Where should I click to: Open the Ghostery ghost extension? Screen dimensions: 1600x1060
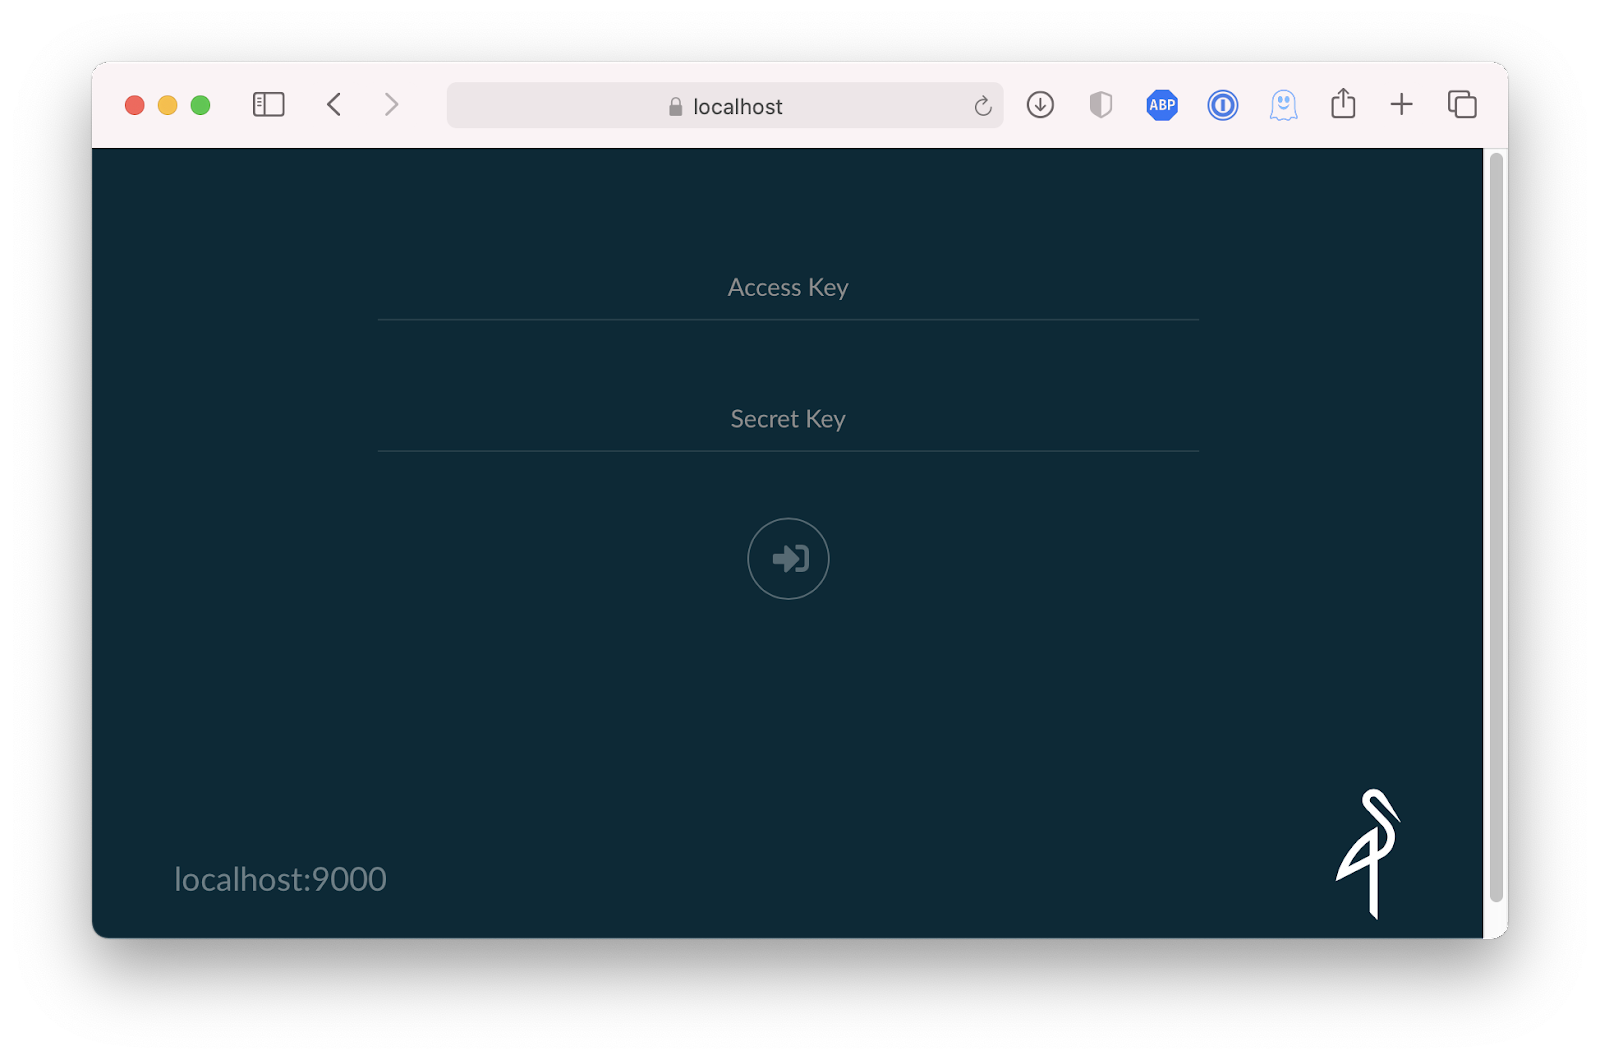[1283, 105]
